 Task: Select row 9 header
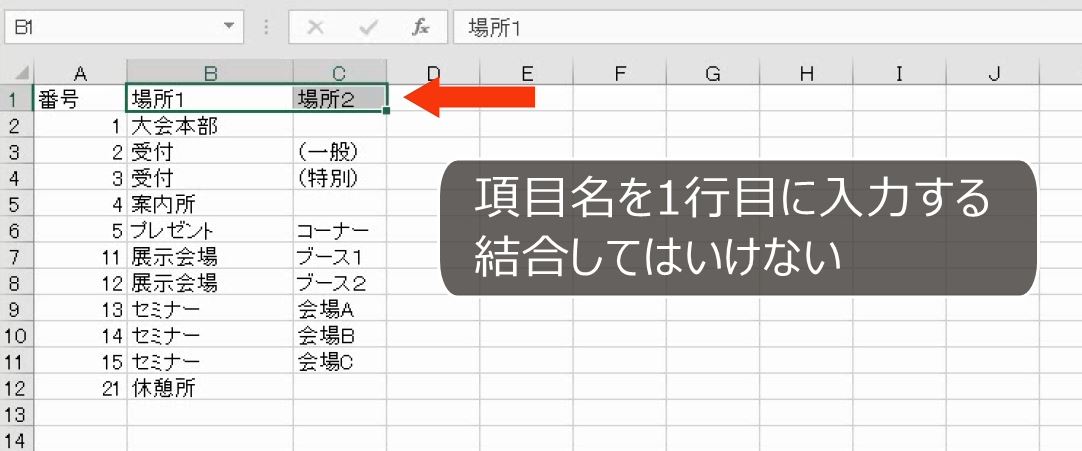[17, 309]
